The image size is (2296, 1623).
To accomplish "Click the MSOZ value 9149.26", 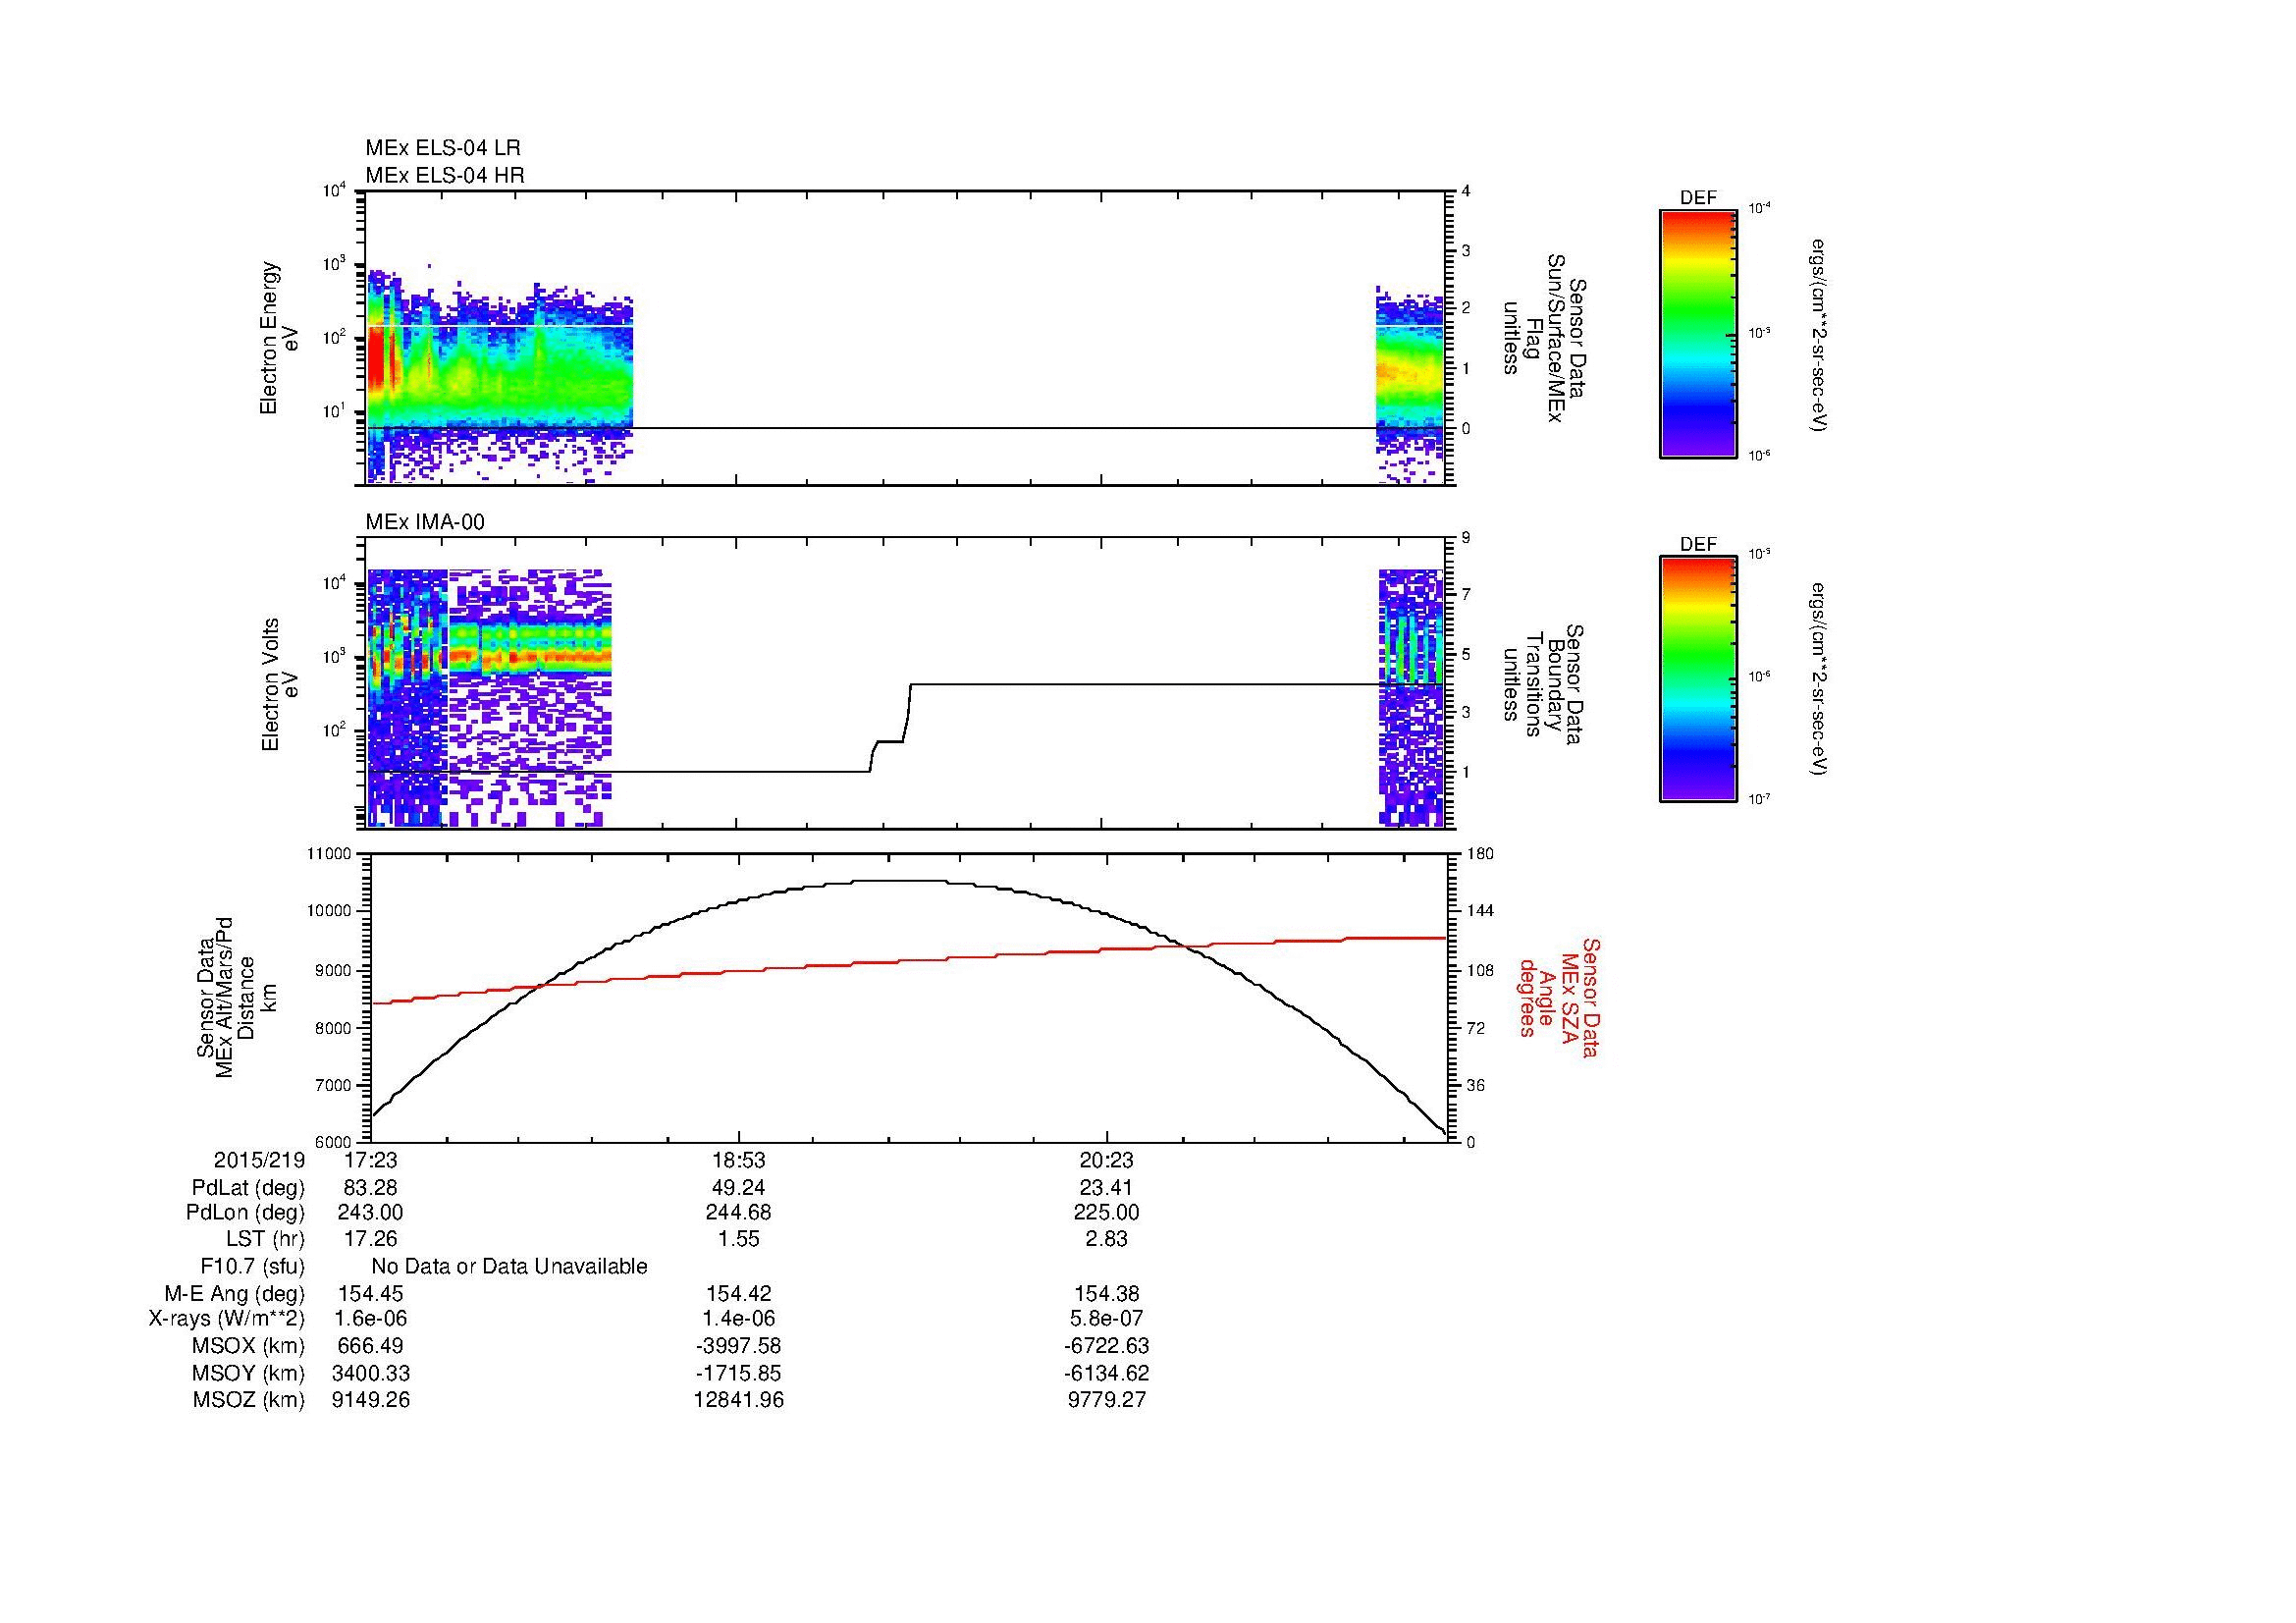I will pyautogui.click(x=370, y=1400).
